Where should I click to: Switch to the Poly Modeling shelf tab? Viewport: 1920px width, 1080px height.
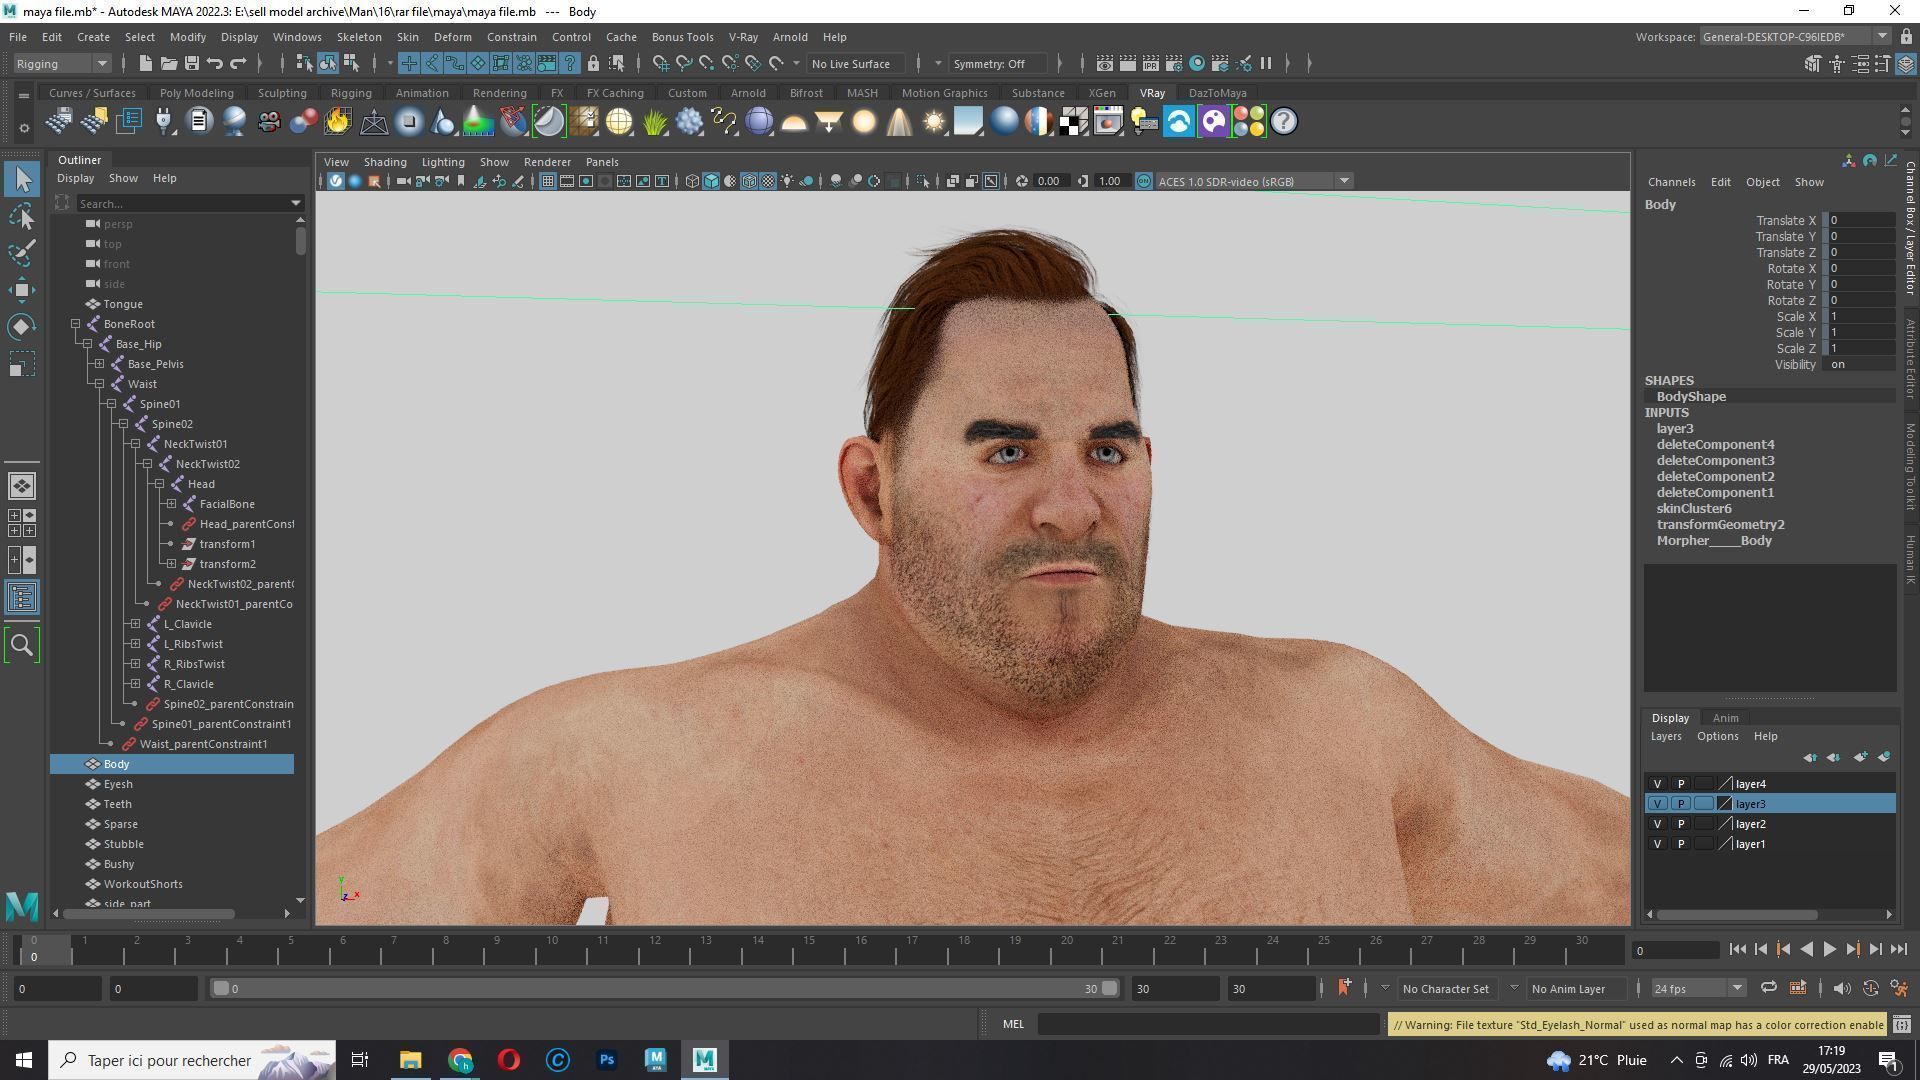[196, 93]
